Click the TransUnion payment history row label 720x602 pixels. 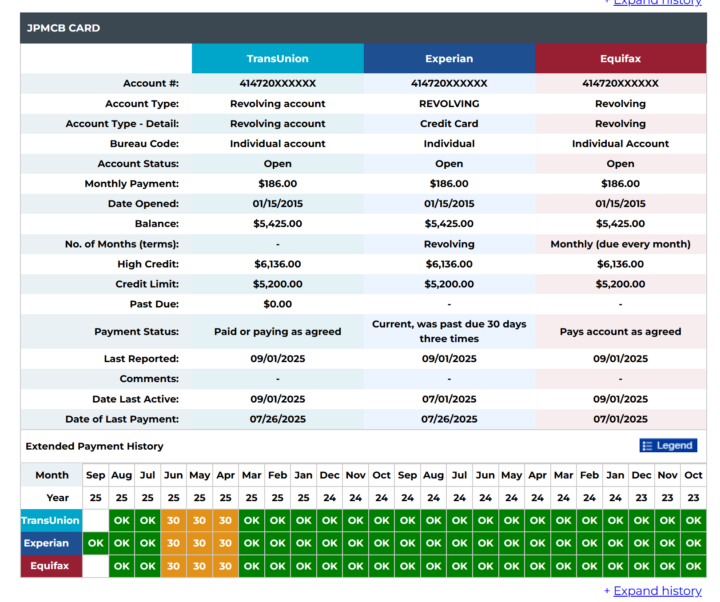[x=51, y=520]
